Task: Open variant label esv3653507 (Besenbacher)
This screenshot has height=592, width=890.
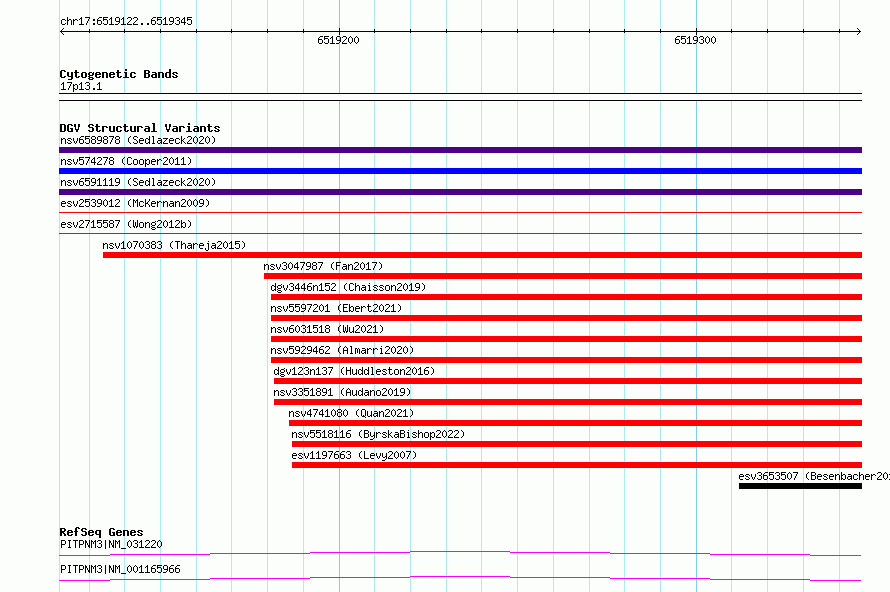Action: pos(814,476)
